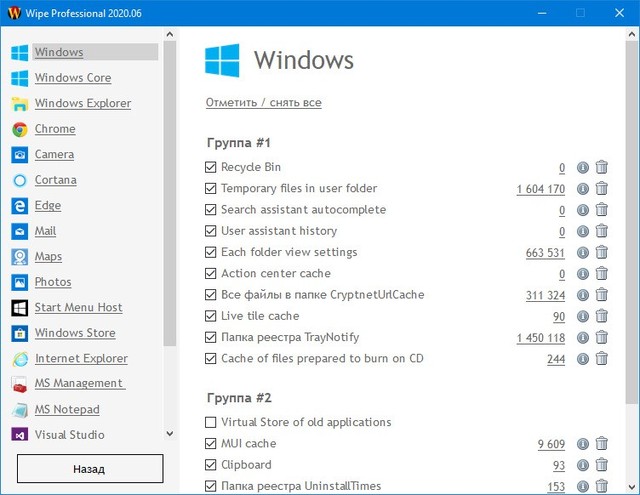The image size is (640, 495).
Task: Click the trash icon for Recycle Bin row
Action: [602, 168]
